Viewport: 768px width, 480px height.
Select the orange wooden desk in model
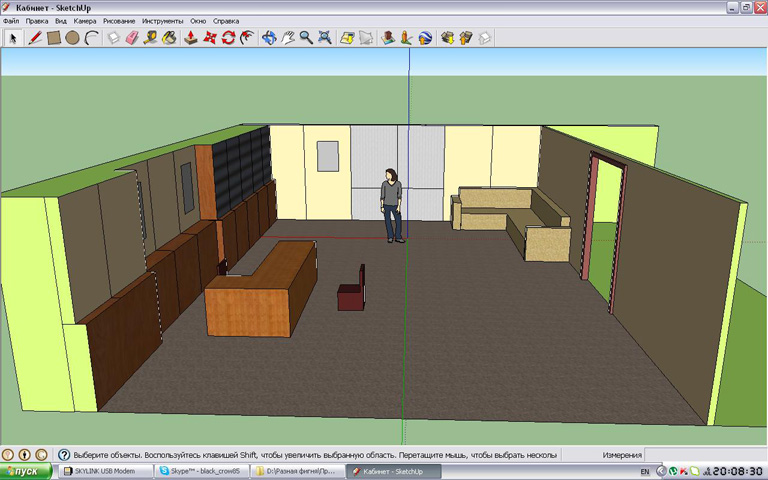tap(262, 289)
